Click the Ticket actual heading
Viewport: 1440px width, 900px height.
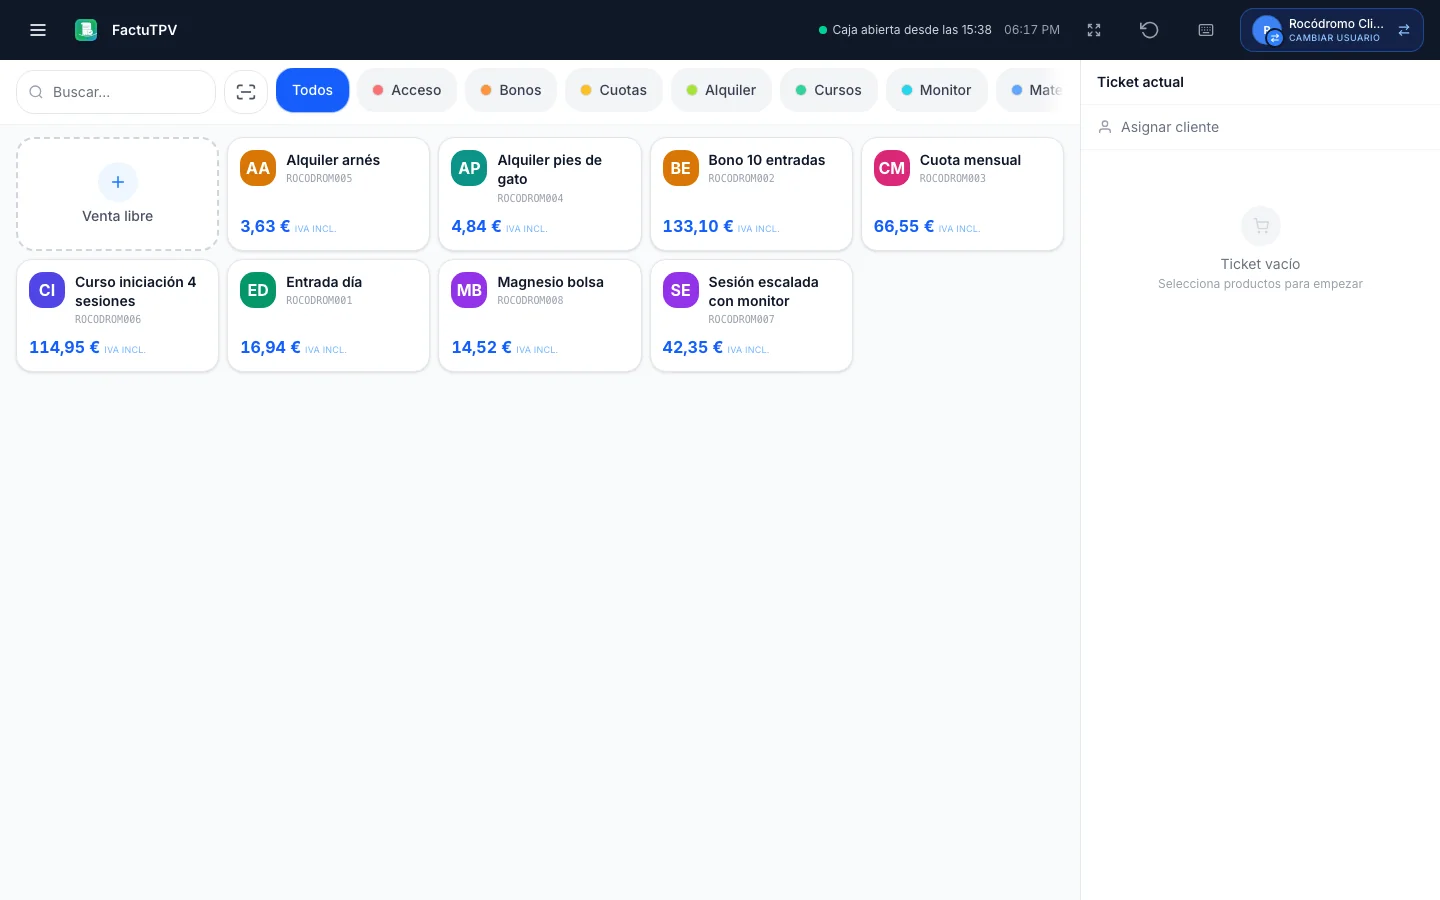tap(1140, 82)
